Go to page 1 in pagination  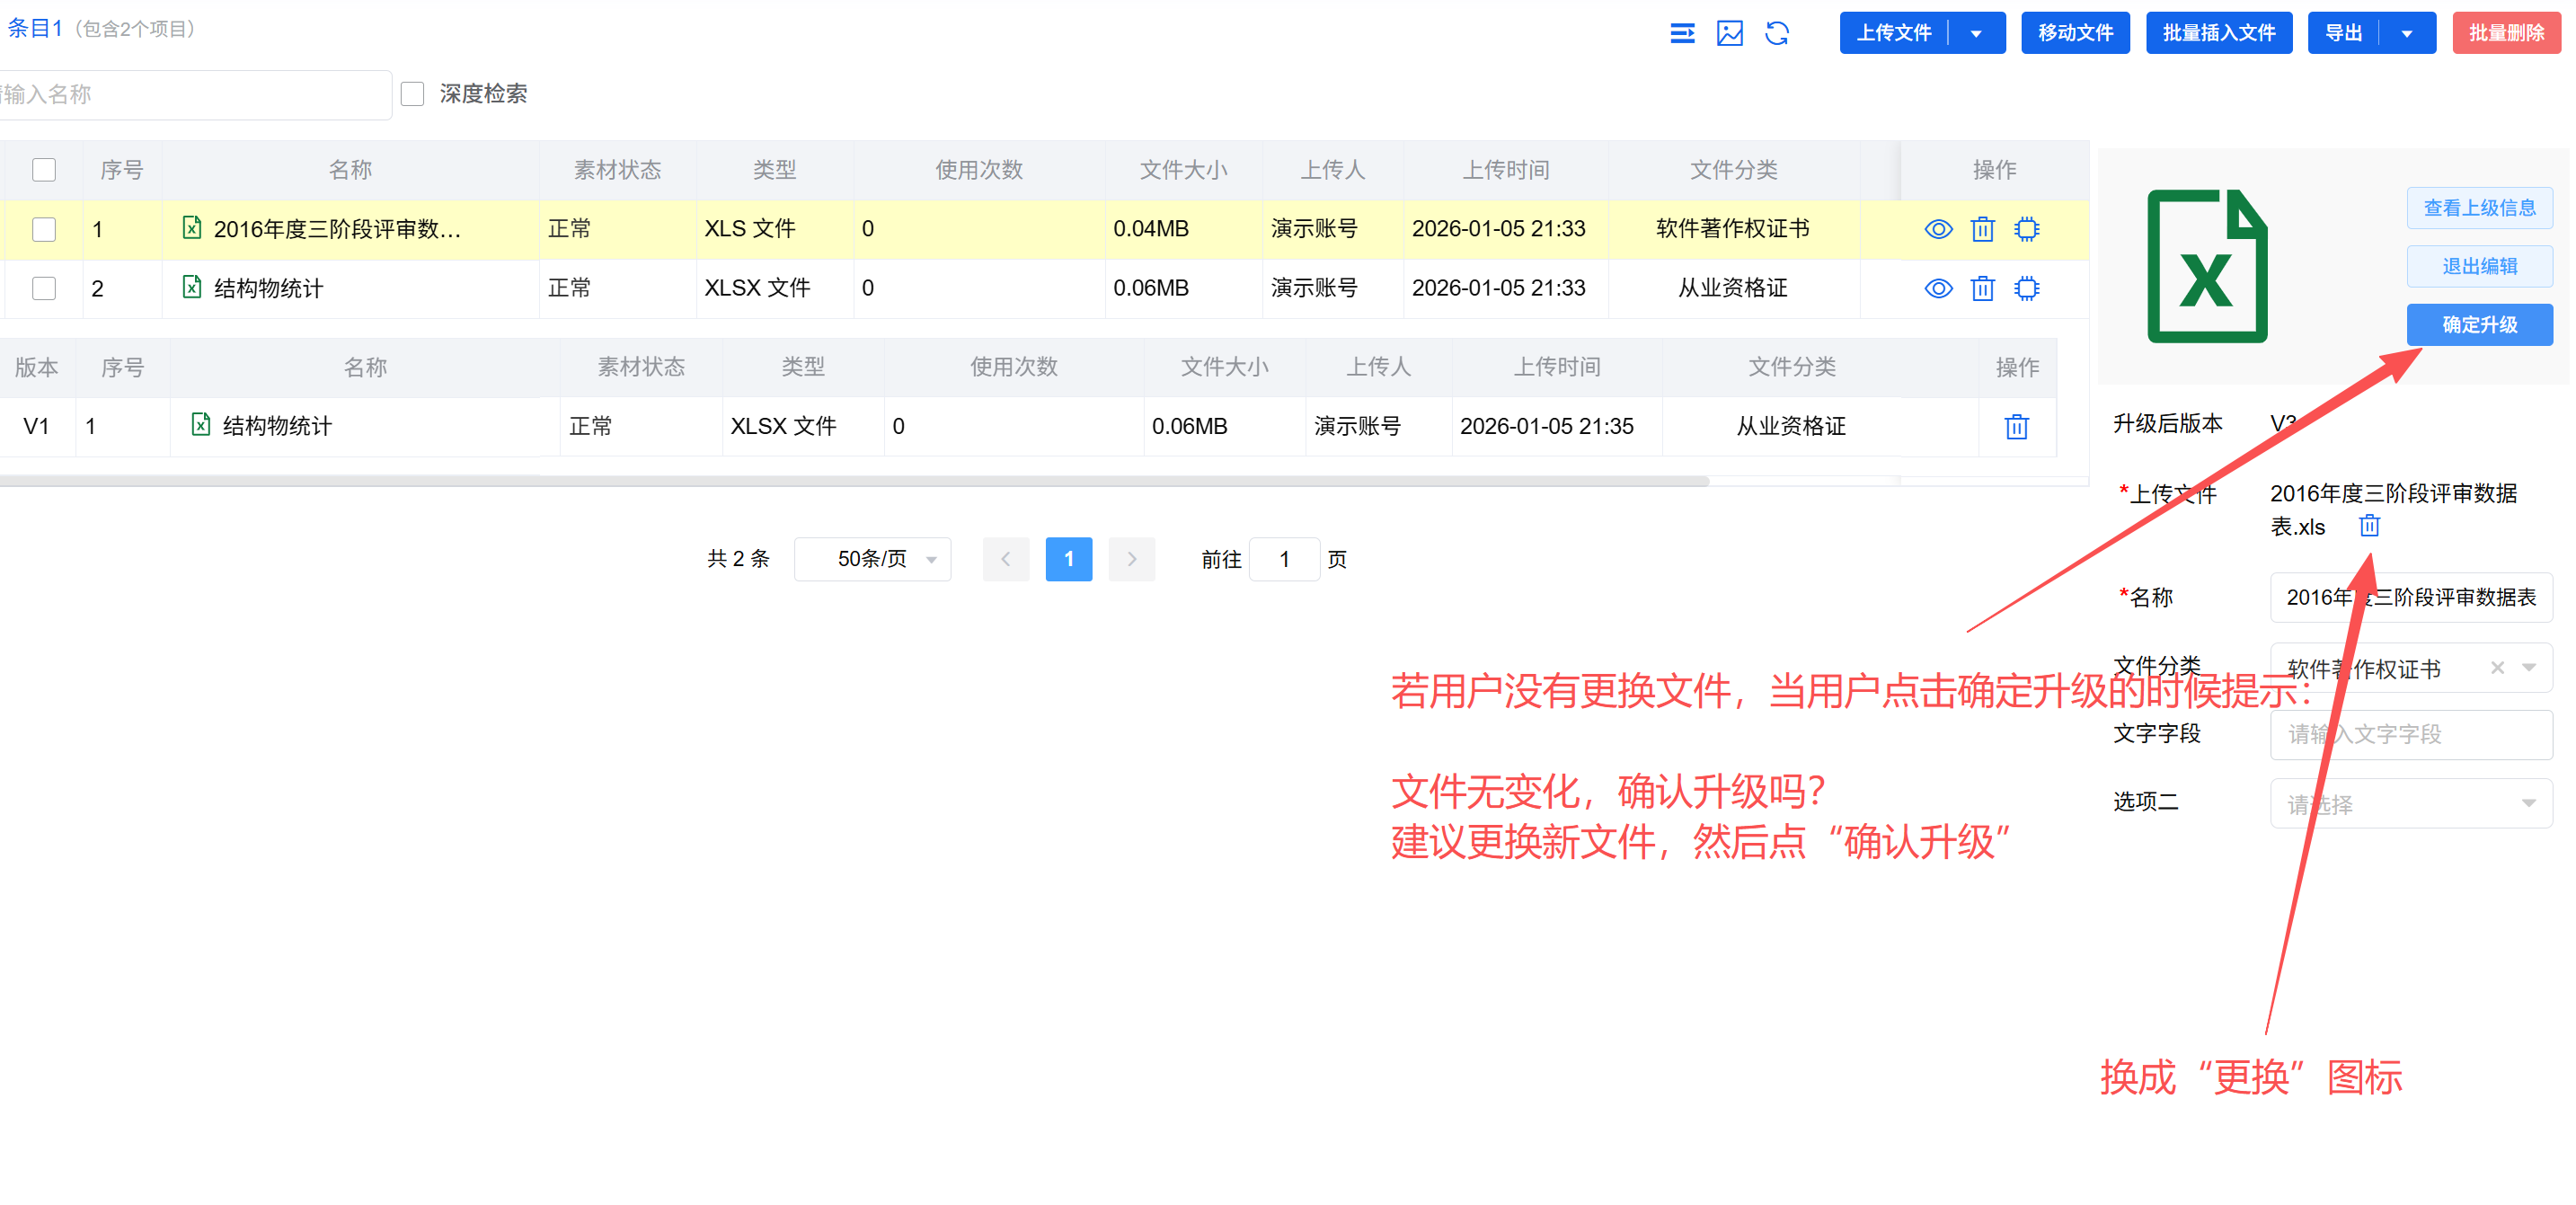point(1068,559)
